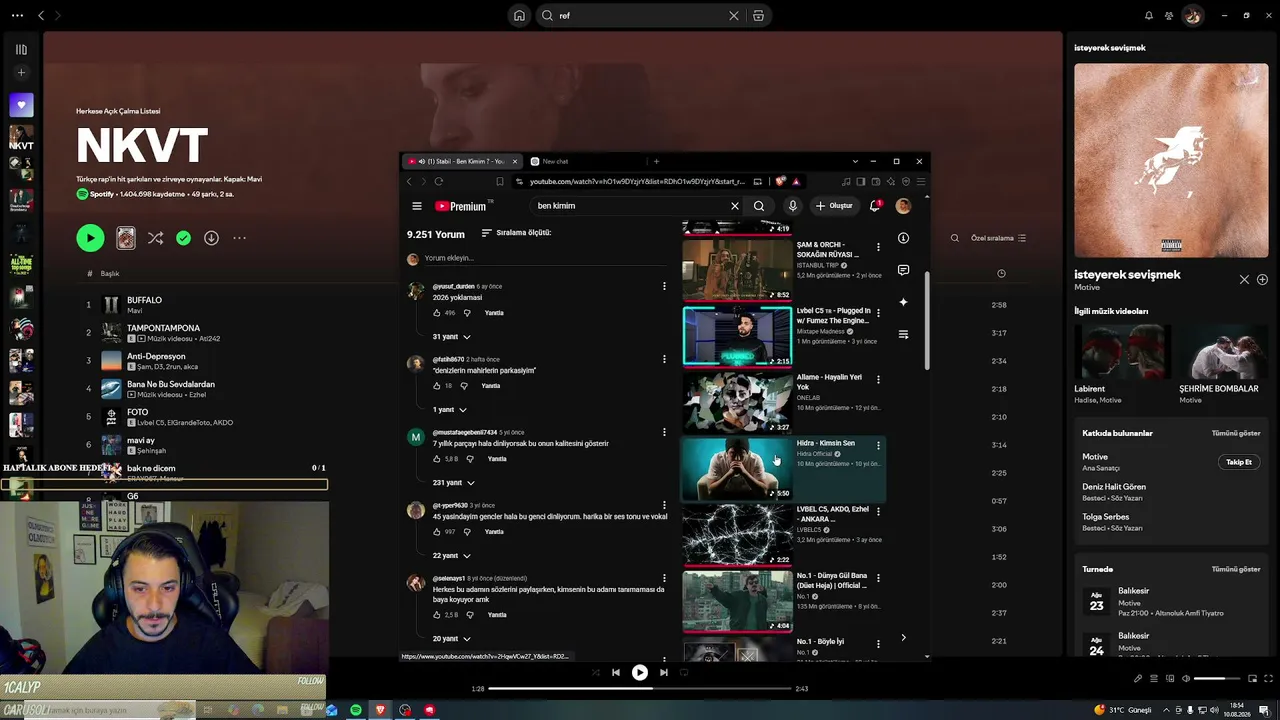Close Spotify now-playing side panel
The width and height of the screenshot is (1280, 720).
(x=1244, y=280)
